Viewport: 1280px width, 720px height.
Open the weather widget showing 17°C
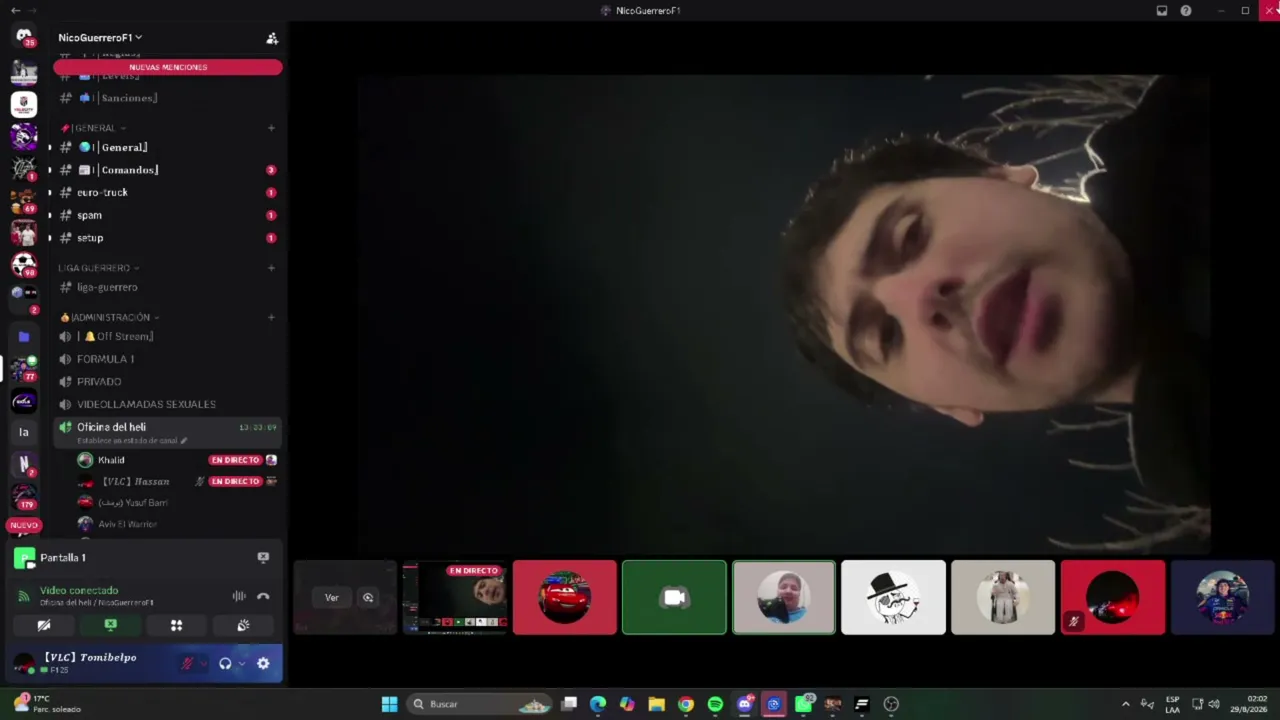click(48, 704)
